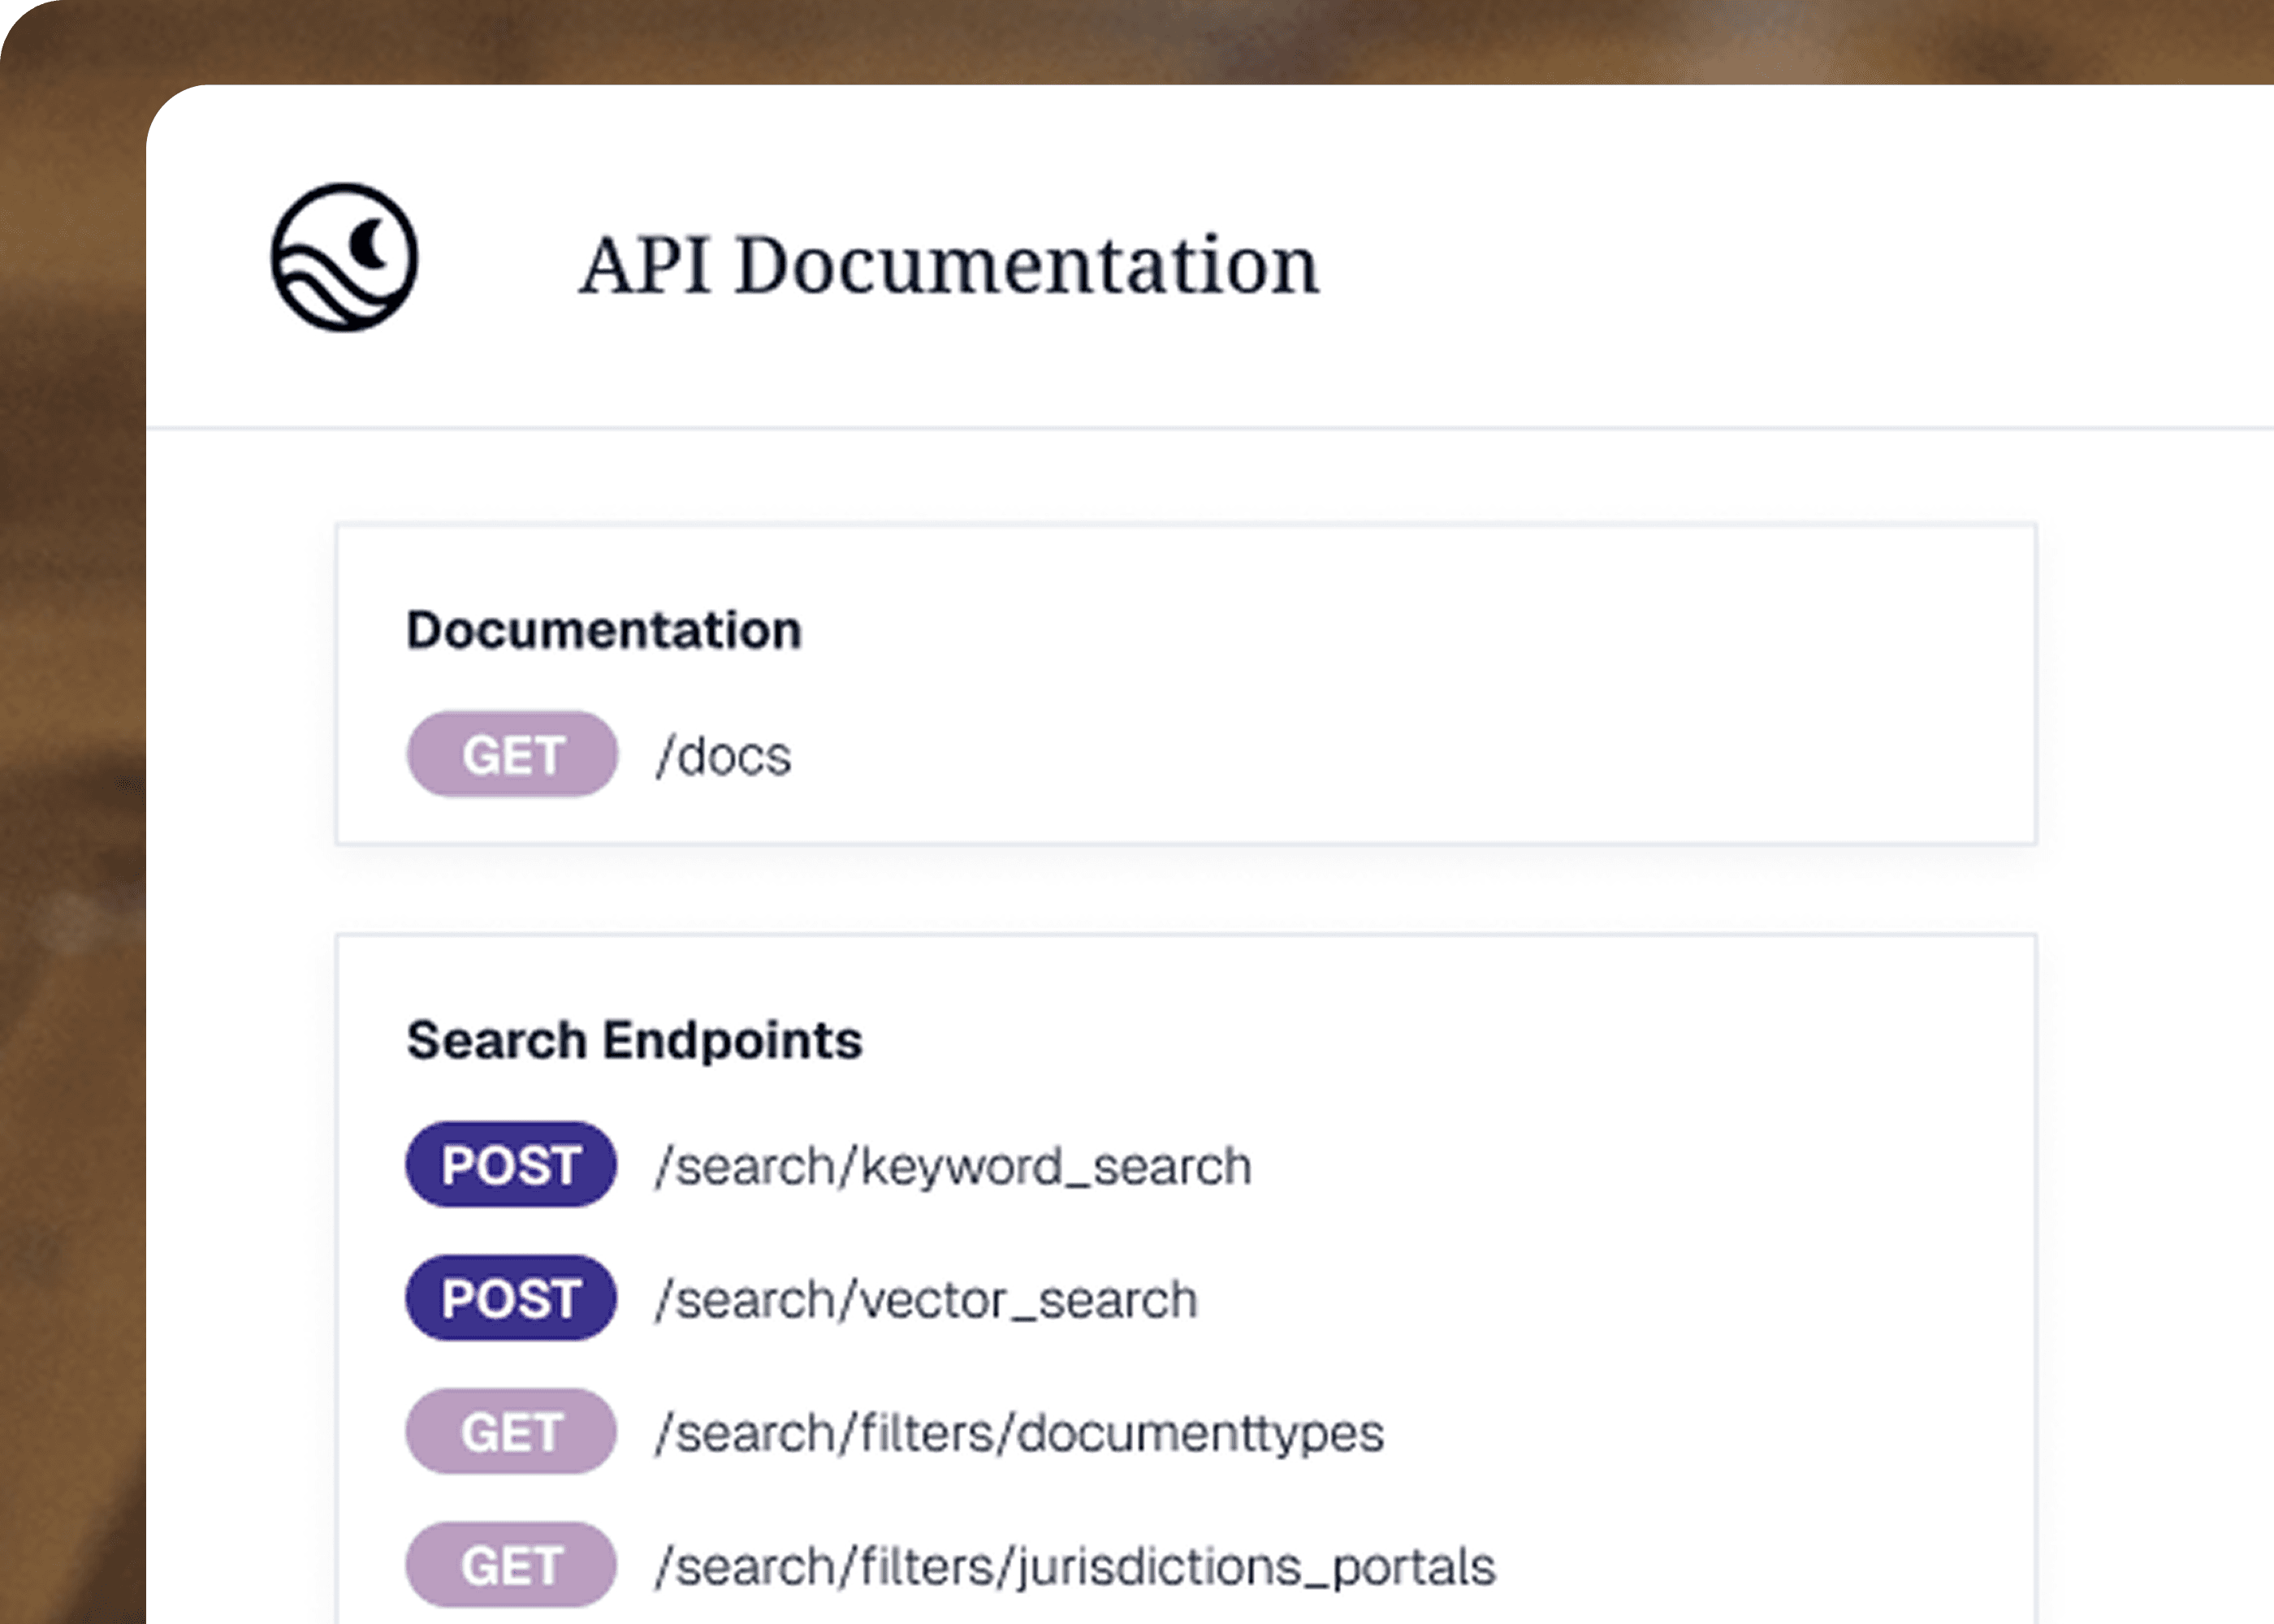This screenshot has height=1624, width=2274.
Task: Open the /search/vector_search endpoint
Action: coord(926,1300)
